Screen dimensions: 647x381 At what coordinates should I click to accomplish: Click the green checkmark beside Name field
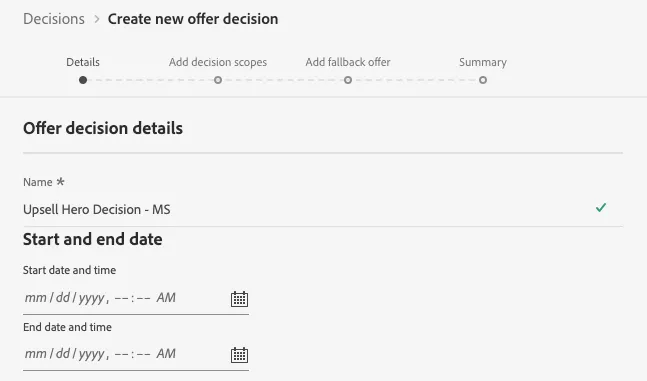(601, 207)
